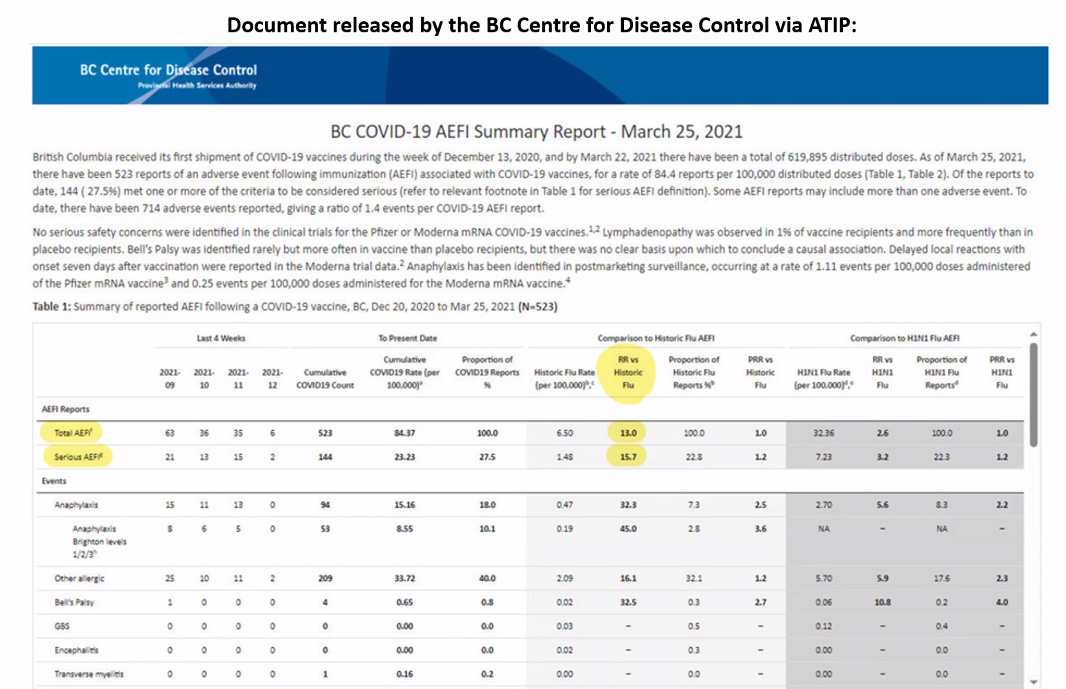Click the '33.72' rate in Other allergic row
This screenshot has width=1066, height=689.
point(405,578)
